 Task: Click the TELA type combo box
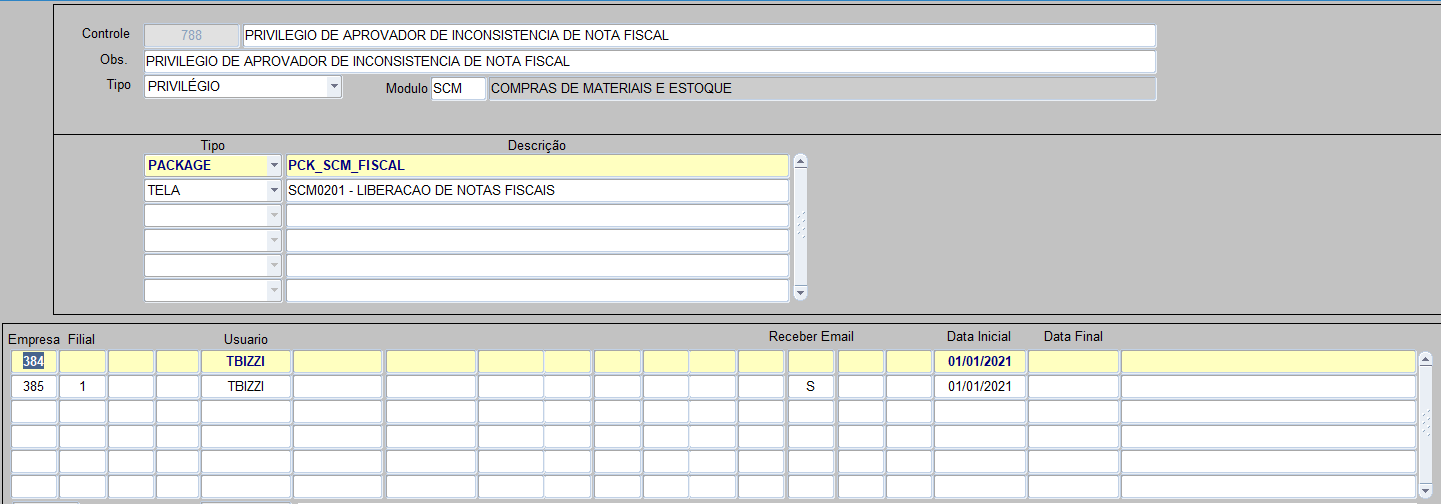coord(213,190)
